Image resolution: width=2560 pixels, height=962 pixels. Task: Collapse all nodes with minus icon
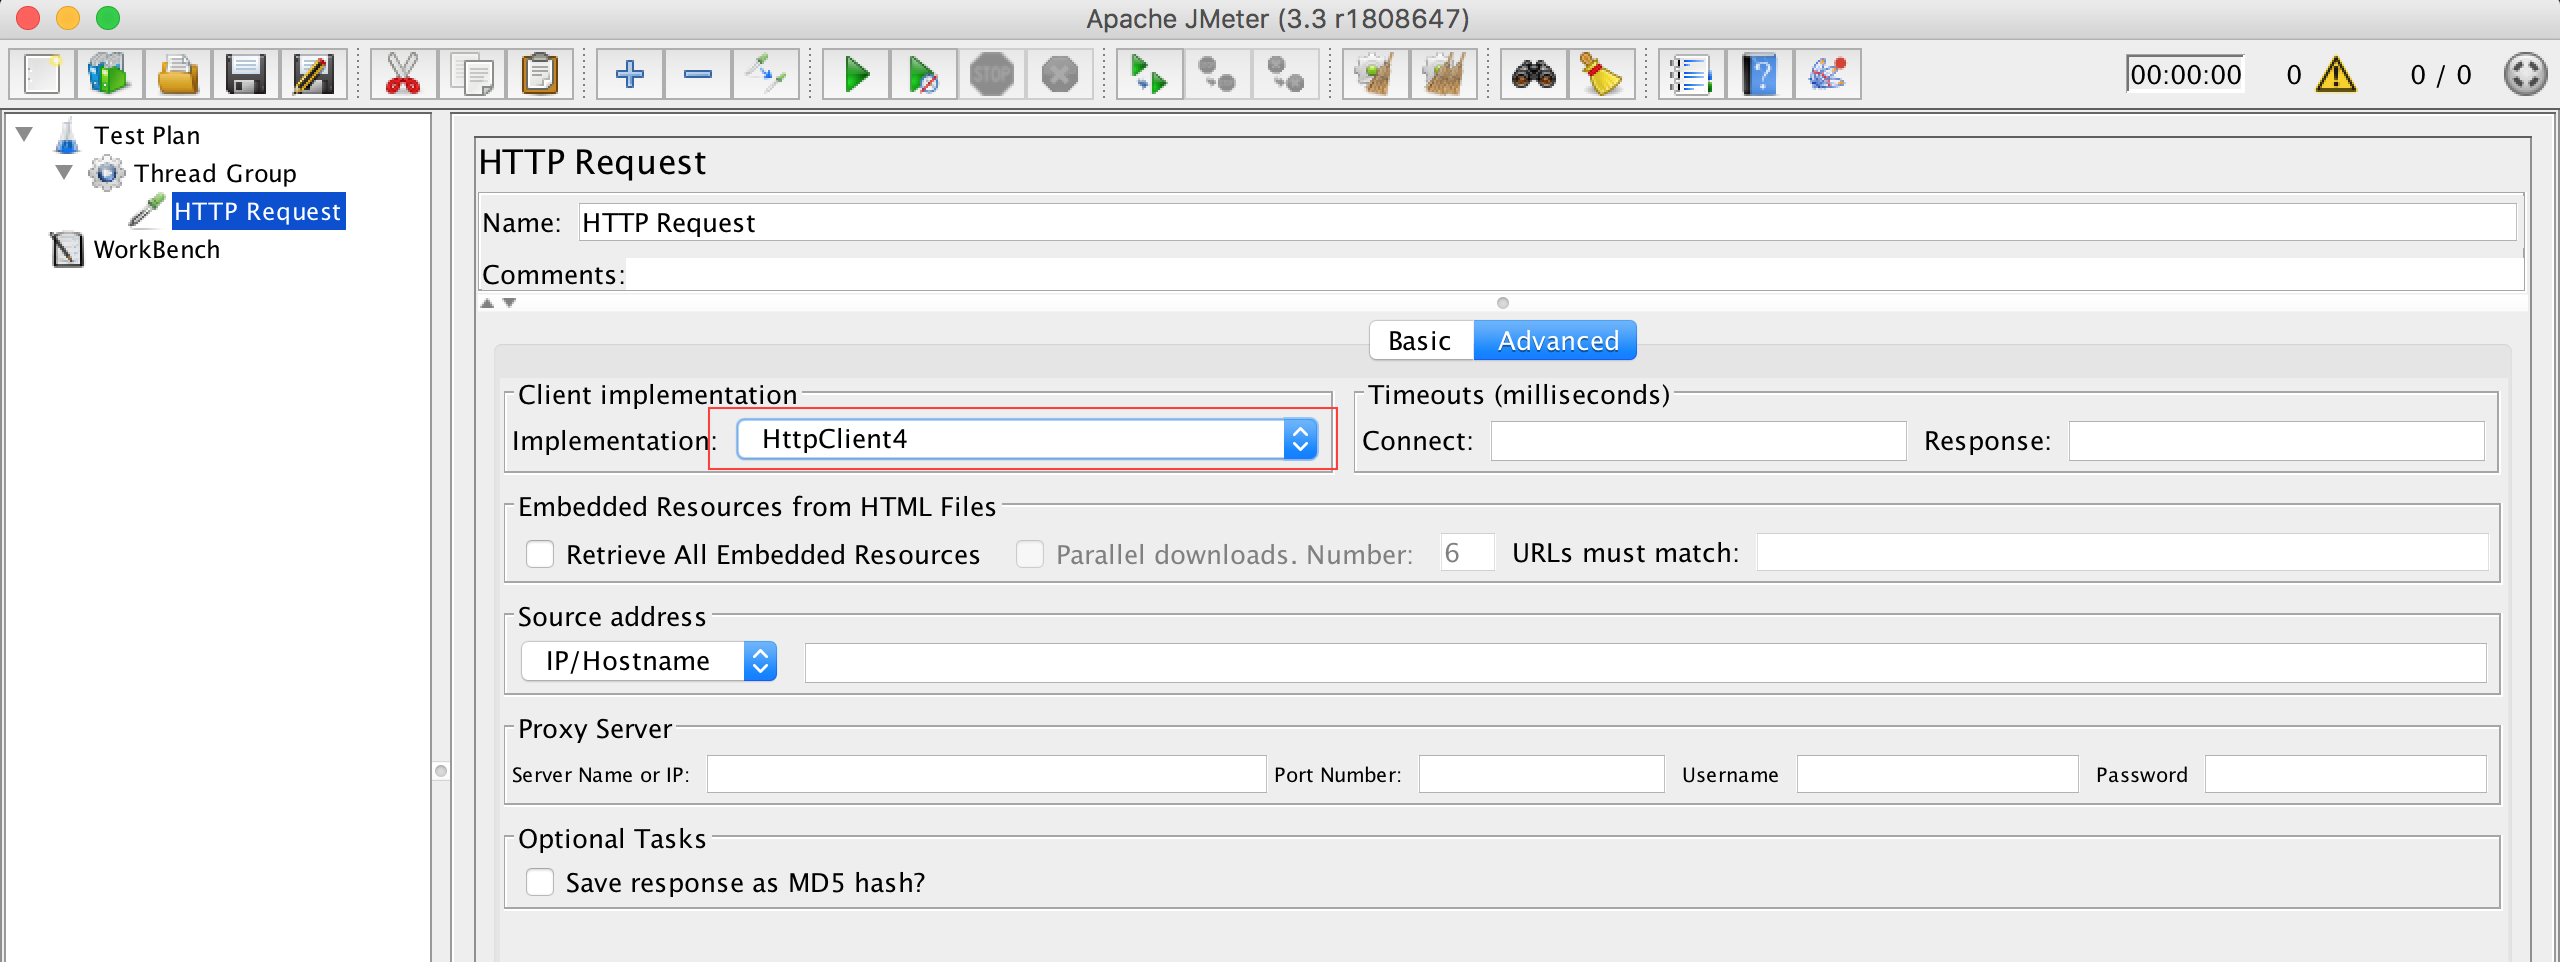click(x=697, y=74)
